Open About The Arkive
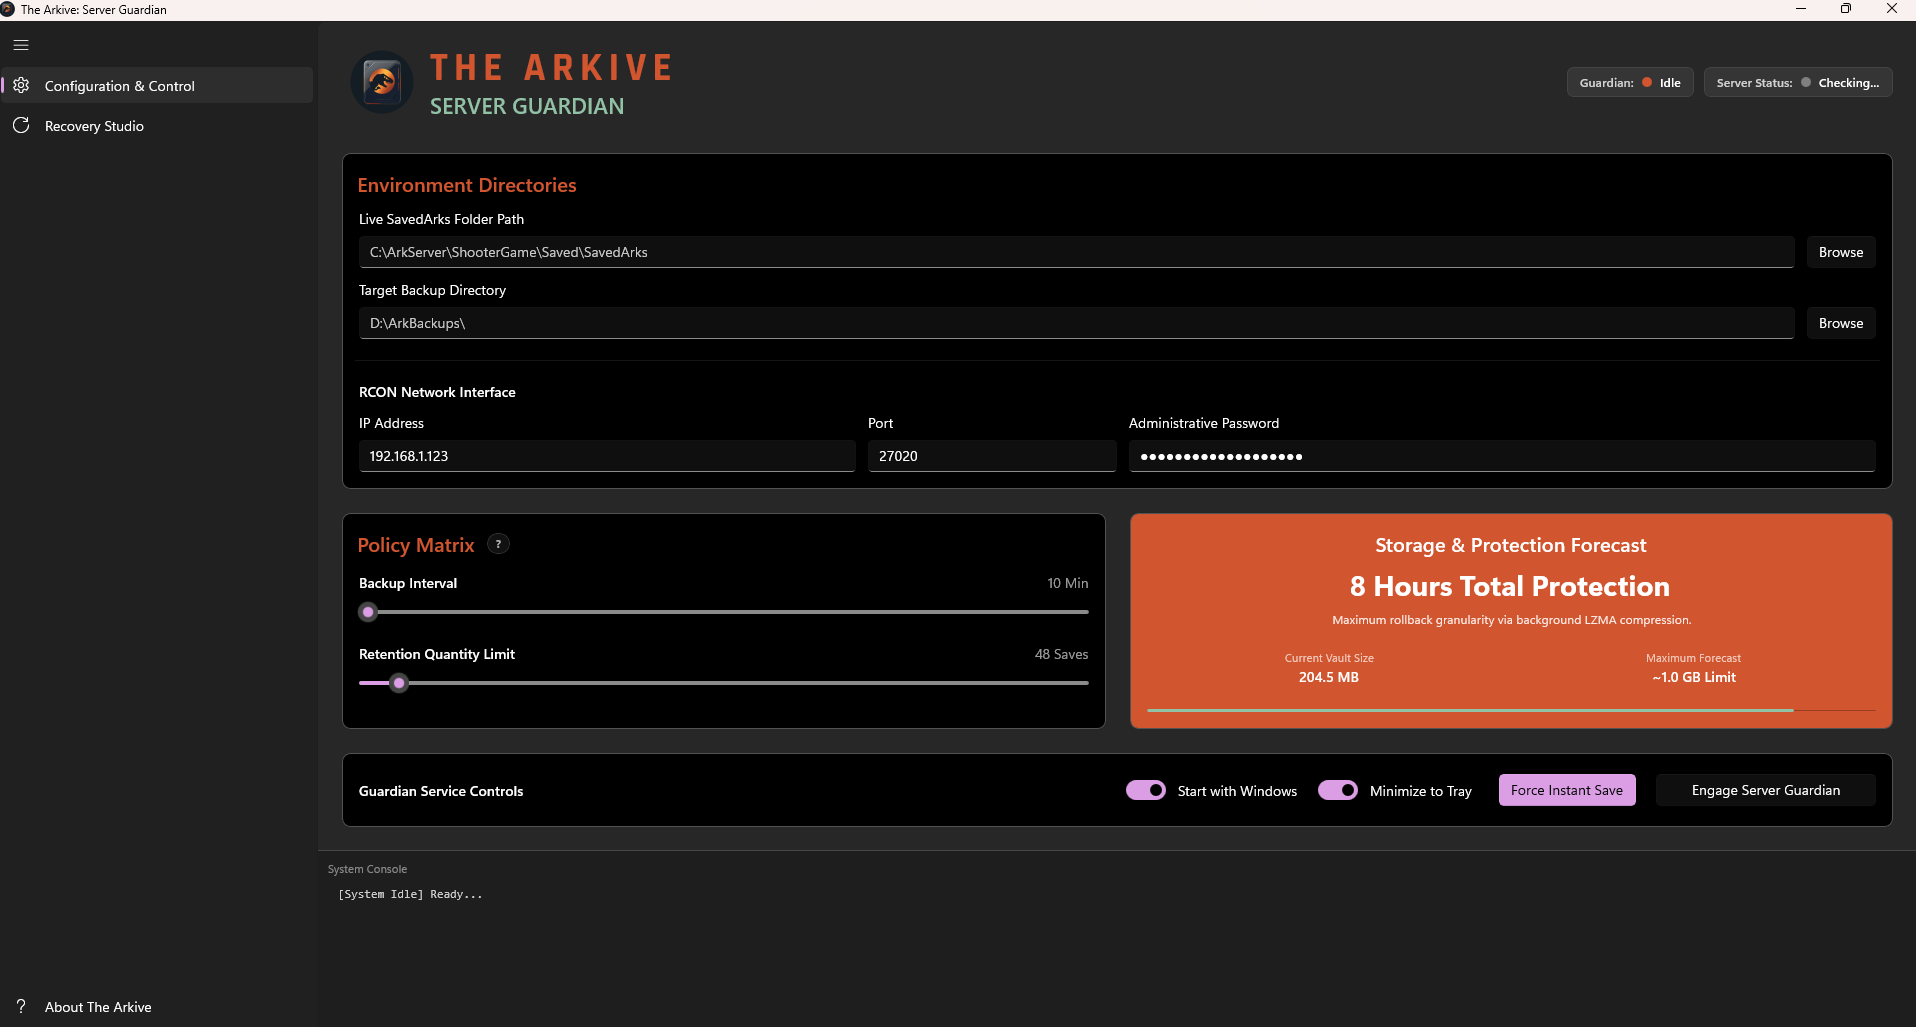 (158, 1007)
